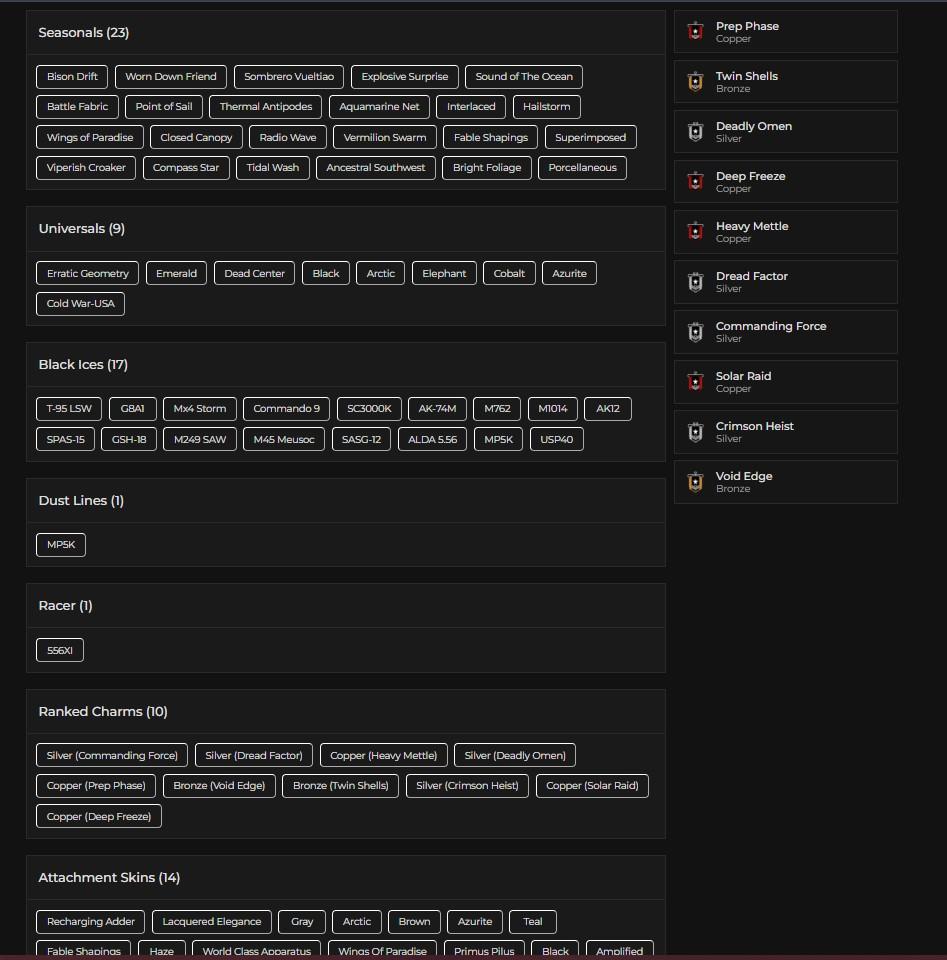947x960 pixels.
Task: Click the T-95 LSW Black Ice tag
Action: pyautogui.click(x=69, y=409)
